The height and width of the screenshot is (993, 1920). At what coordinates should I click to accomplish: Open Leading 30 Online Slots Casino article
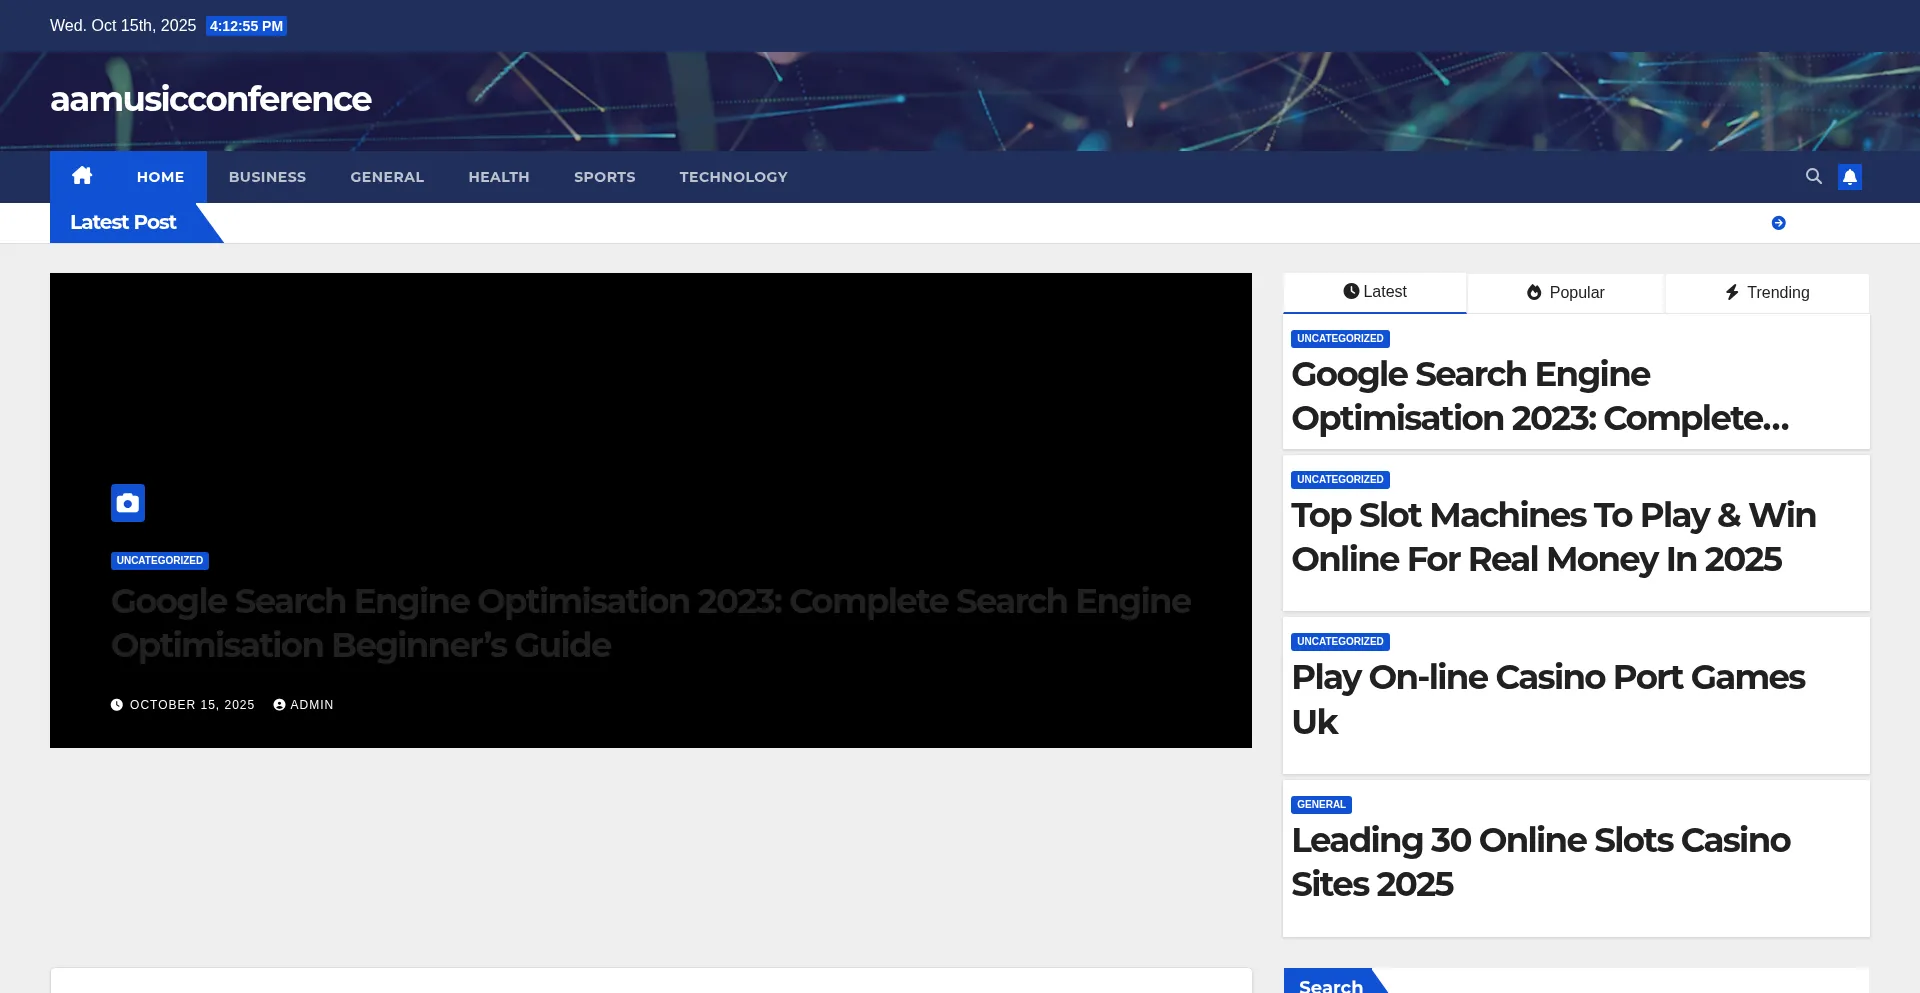coord(1540,862)
